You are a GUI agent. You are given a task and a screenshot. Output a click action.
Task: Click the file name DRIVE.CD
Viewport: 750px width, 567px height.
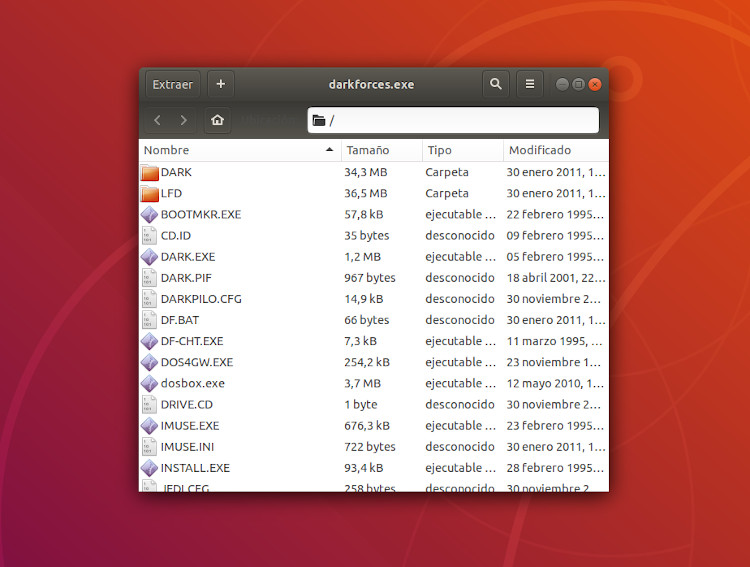187,404
